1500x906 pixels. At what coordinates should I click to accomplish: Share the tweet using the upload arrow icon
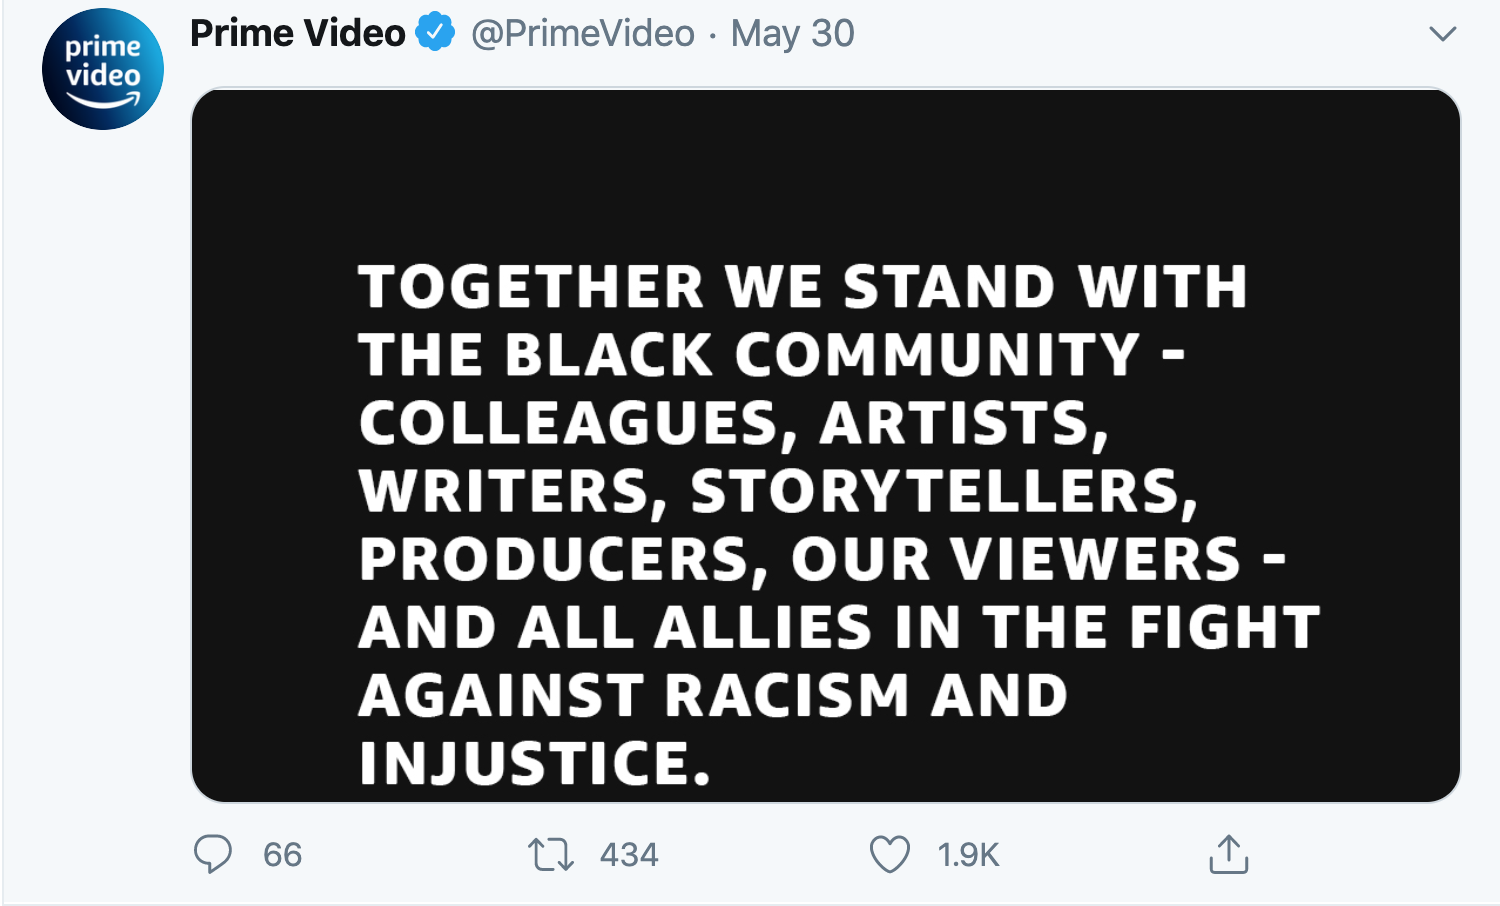coord(1228,855)
